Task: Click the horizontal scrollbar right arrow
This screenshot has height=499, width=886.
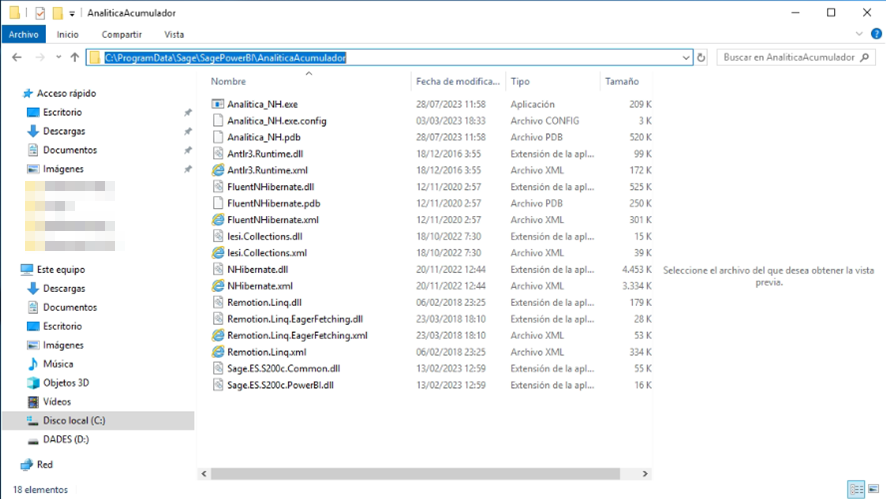Action: pyautogui.click(x=645, y=474)
